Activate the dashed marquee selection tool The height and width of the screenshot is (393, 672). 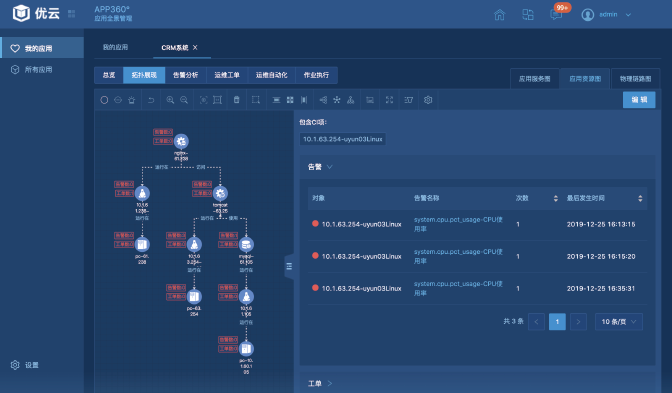(x=256, y=100)
